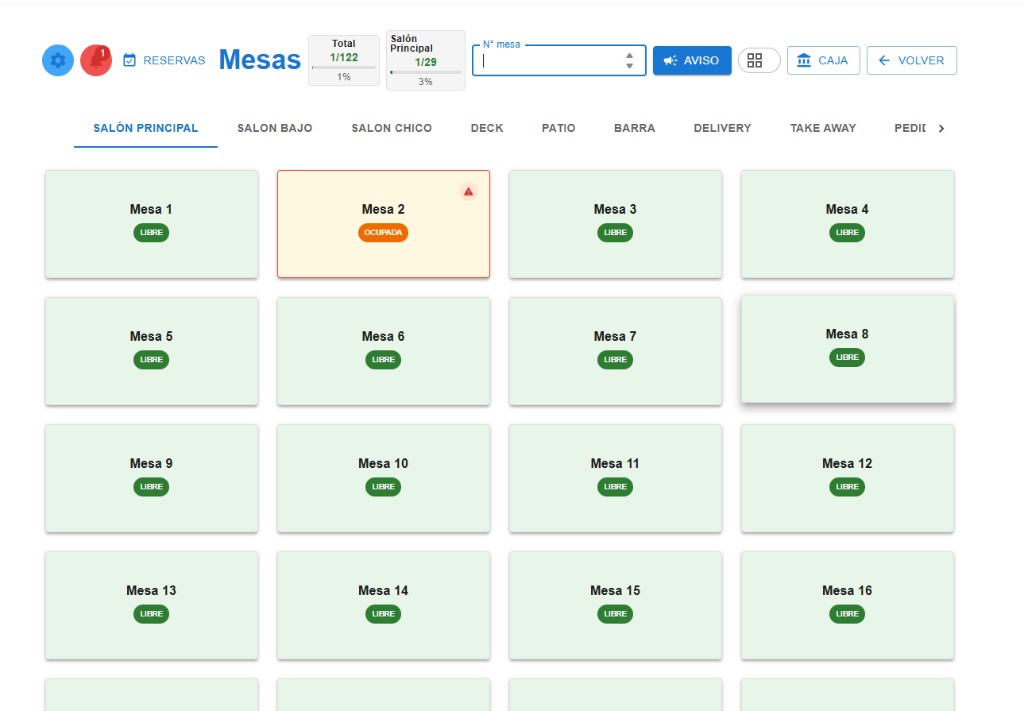Open the Mesa 5 card

click(x=152, y=351)
